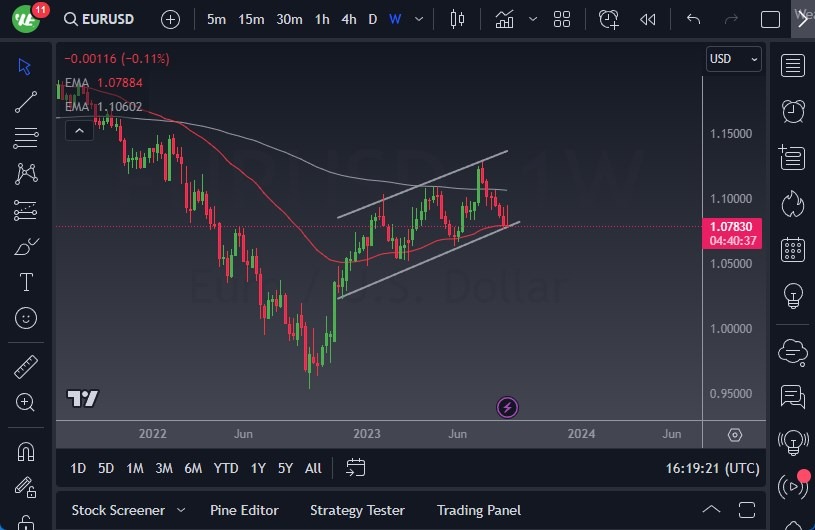Select the brush drawing tool
This screenshot has width=815, height=530.
[x=26, y=246]
